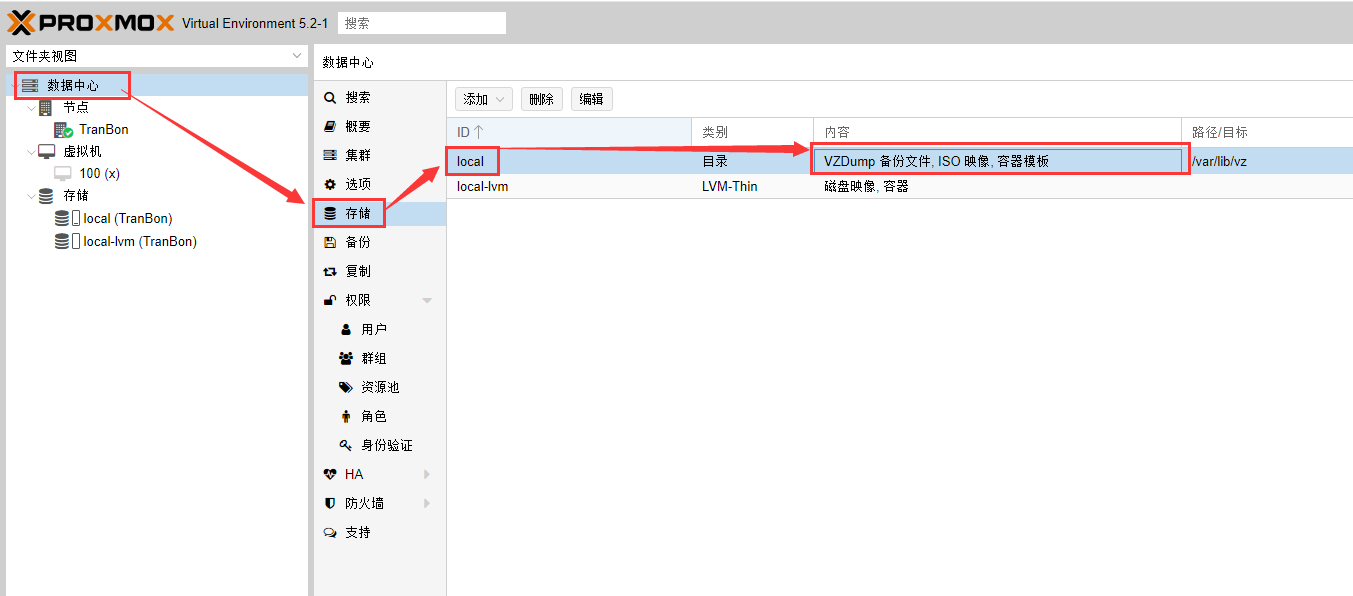The height and width of the screenshot is (596, 1353).
Task: Select the local-lvm storage row ID
Action: coord(483,186)
